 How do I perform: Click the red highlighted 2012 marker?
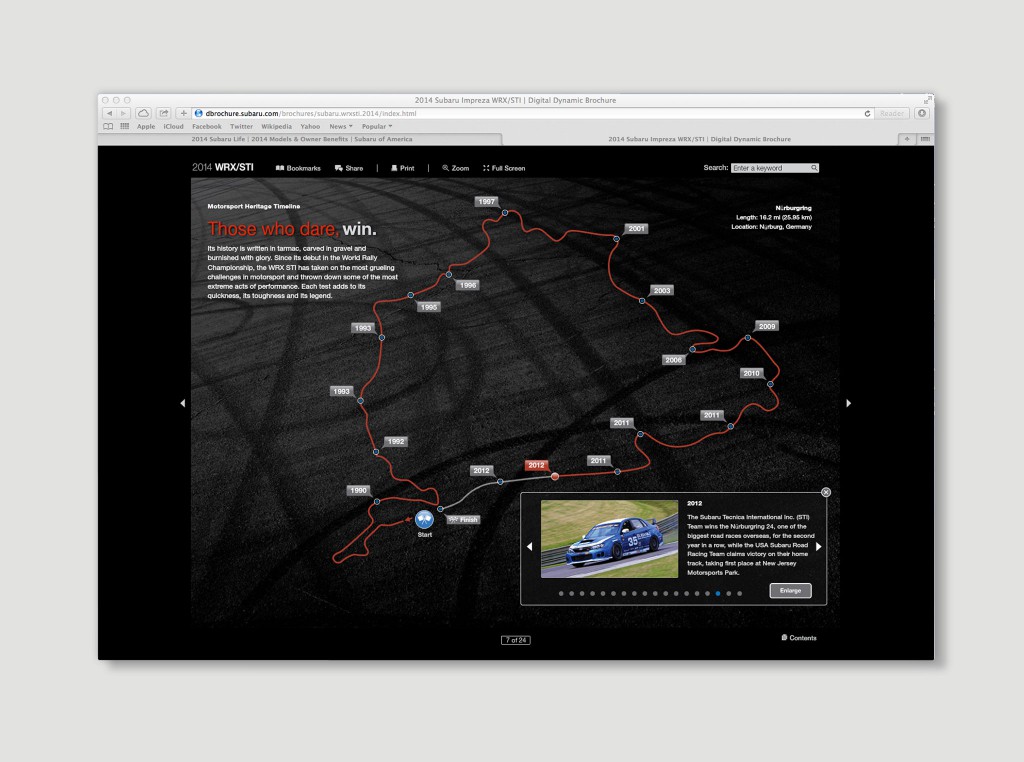pos(536,465)
